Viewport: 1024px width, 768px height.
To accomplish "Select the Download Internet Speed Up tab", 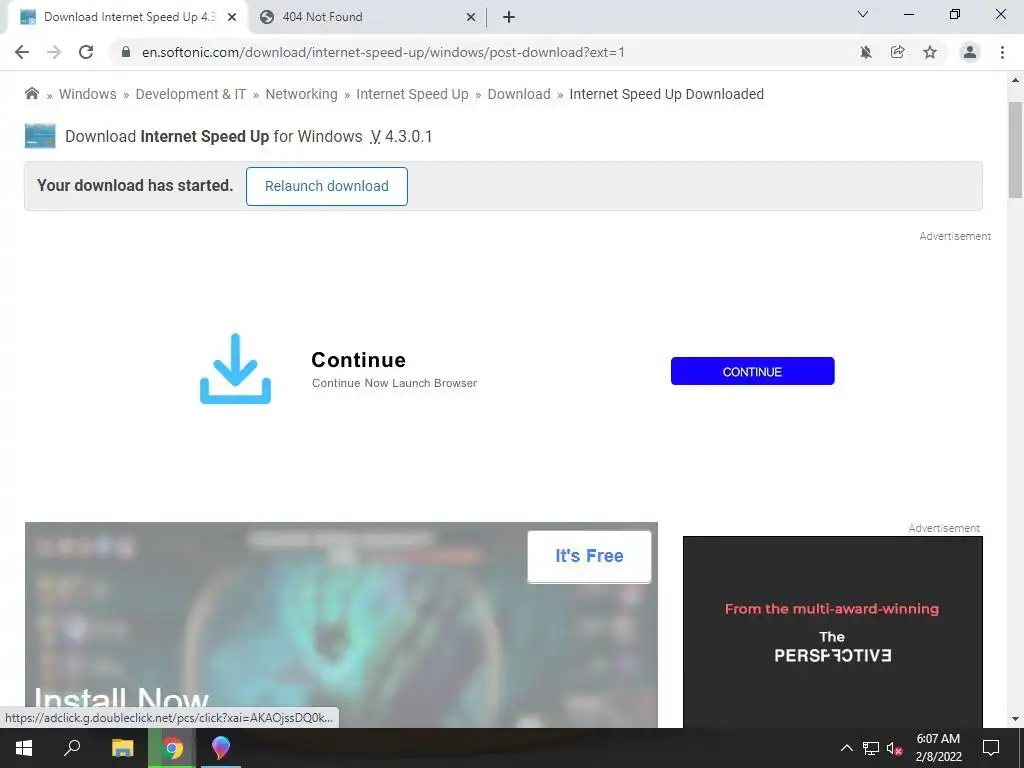I will click(127, 17).
